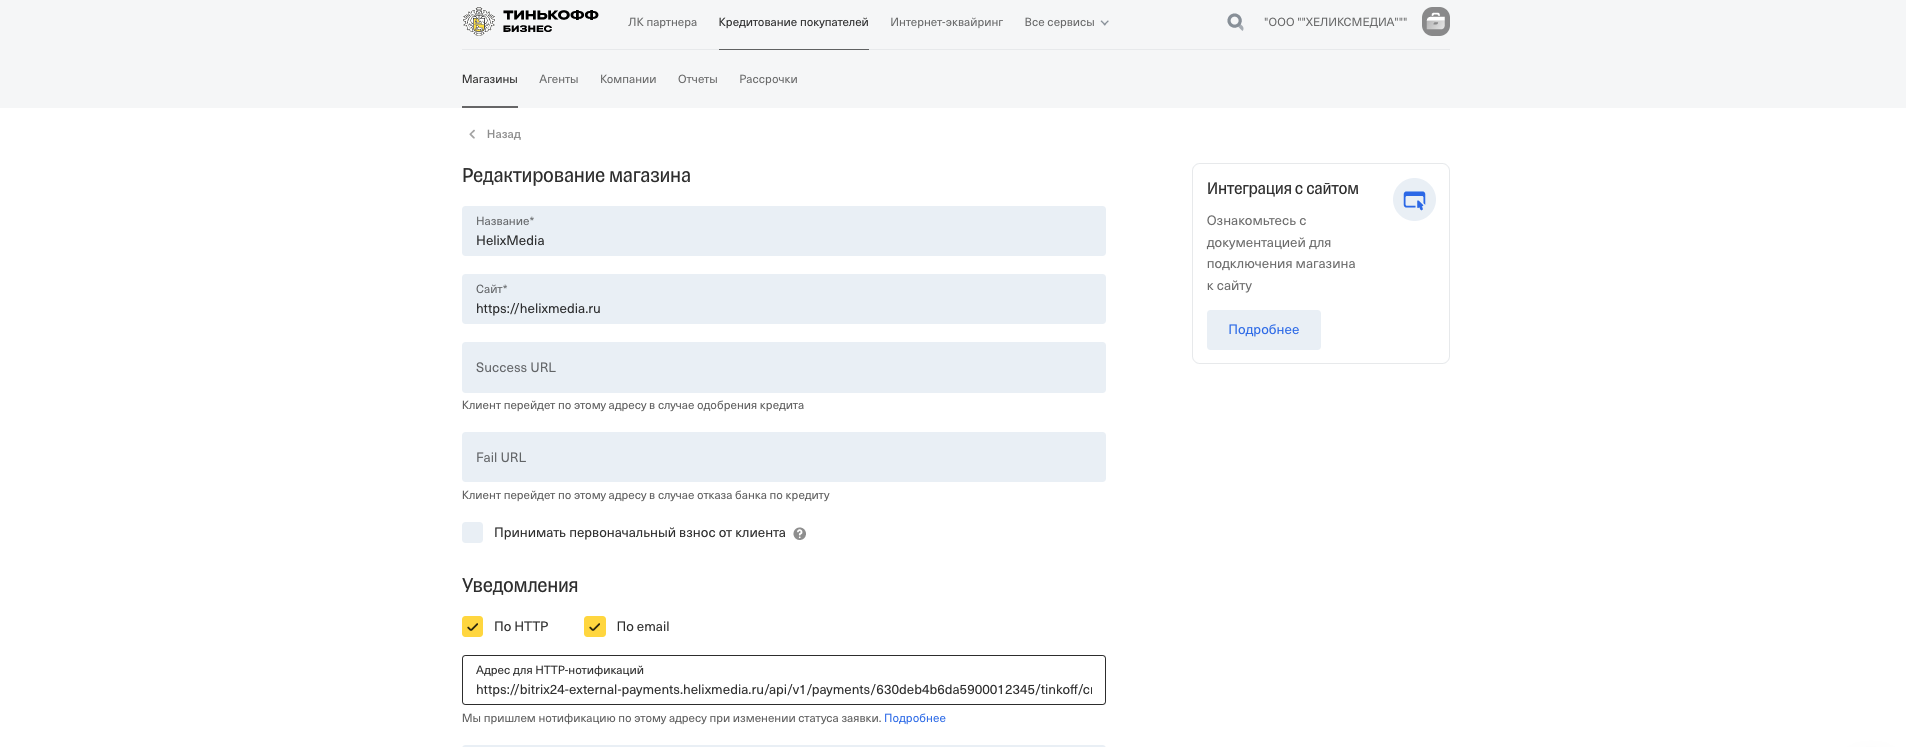This screenshot has width=1906, height=747.
Task: Open the ООО ХЕЛИКСМЕДИА company selector
Action: pyautogui.click(x=1335, y=22)
